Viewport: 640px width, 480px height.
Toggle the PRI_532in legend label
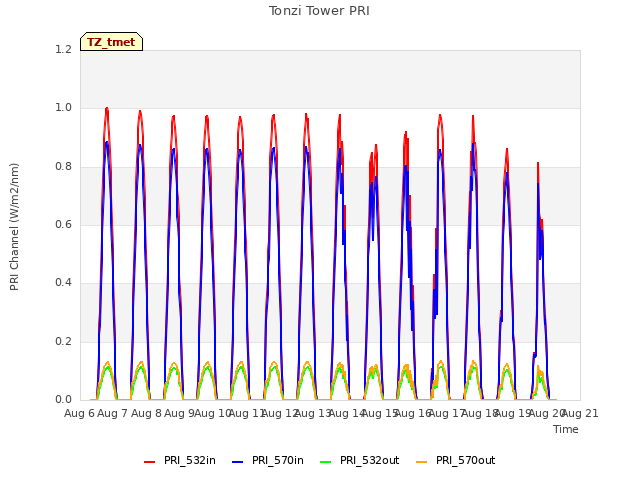(190, 460)
